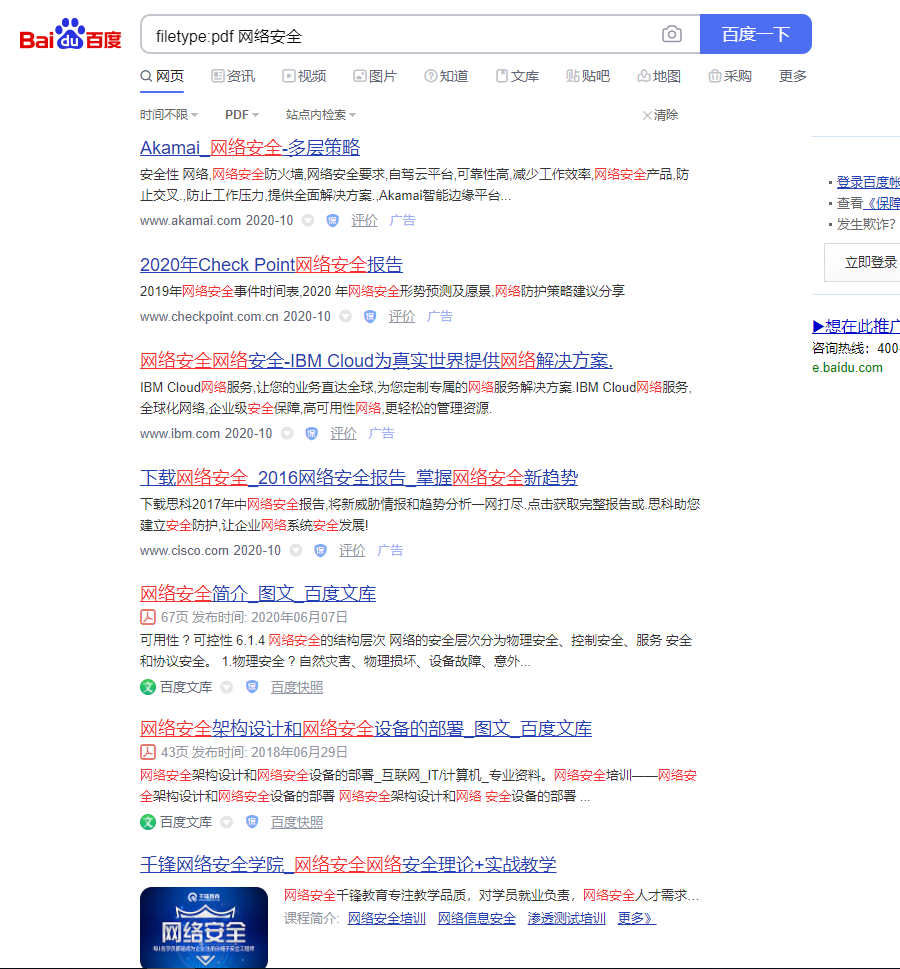Open 网络安全简介_图文_百度文库 result
Image resolution: width=900 pixels, height=969 pixels.
pos(258,593)
